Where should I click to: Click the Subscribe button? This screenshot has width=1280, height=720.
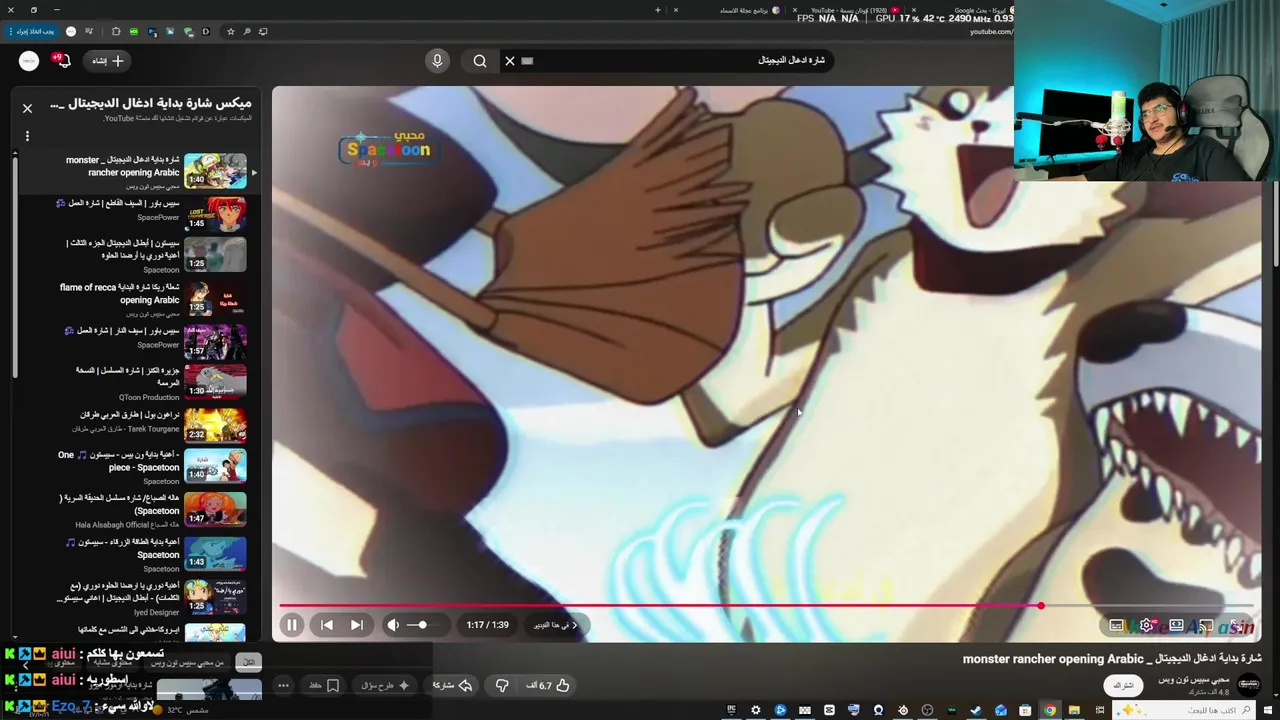click(1123, 685)
